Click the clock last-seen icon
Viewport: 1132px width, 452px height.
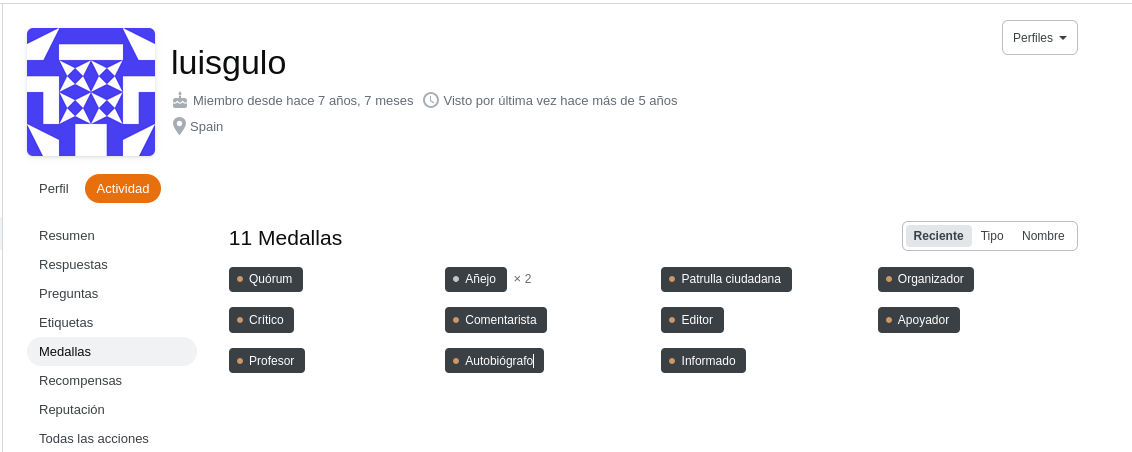pos(431,100)
